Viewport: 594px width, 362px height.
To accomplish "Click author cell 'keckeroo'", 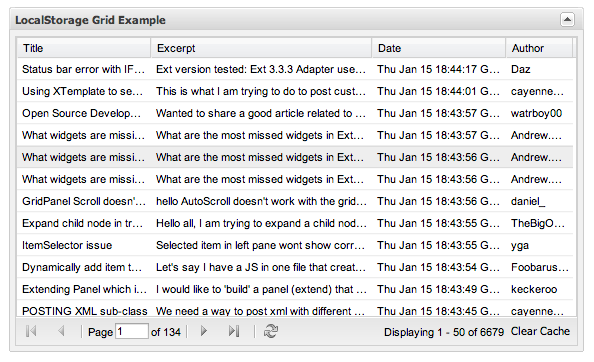I will click(x=534, y=289).
